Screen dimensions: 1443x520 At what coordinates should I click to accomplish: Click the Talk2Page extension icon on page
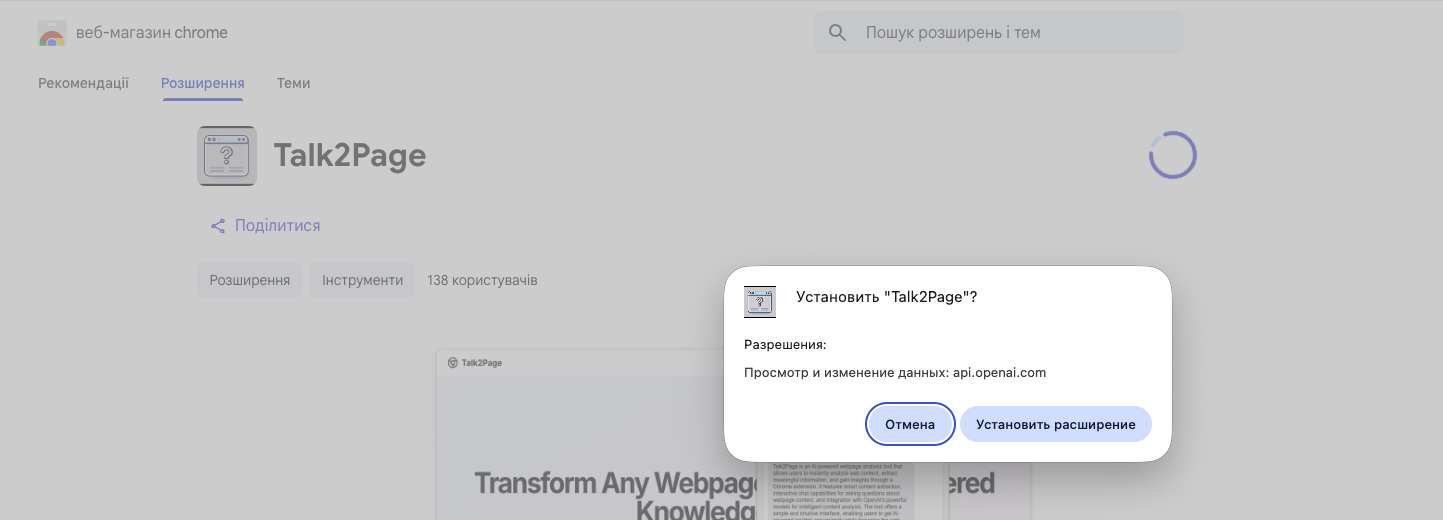tap(227, 156)
